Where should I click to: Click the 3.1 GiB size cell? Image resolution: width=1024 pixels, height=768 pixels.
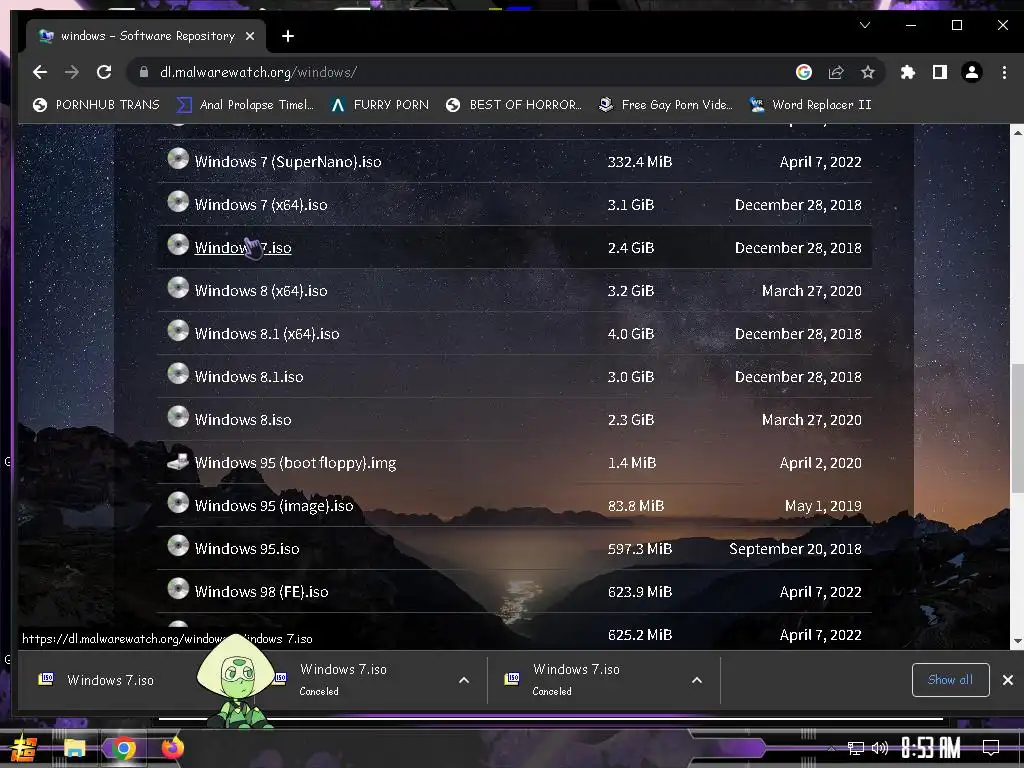coord(630,204)
